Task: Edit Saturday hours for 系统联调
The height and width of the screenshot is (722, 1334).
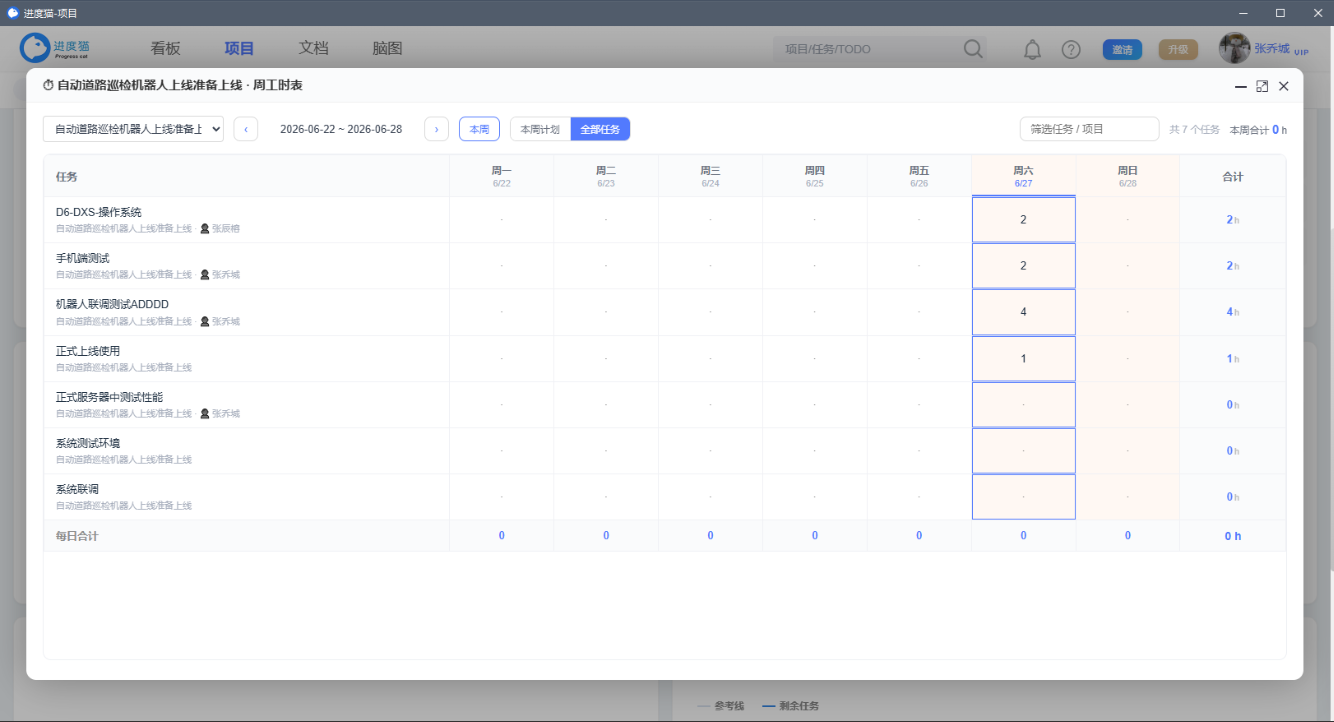Action: click(x=1024, y=496)
